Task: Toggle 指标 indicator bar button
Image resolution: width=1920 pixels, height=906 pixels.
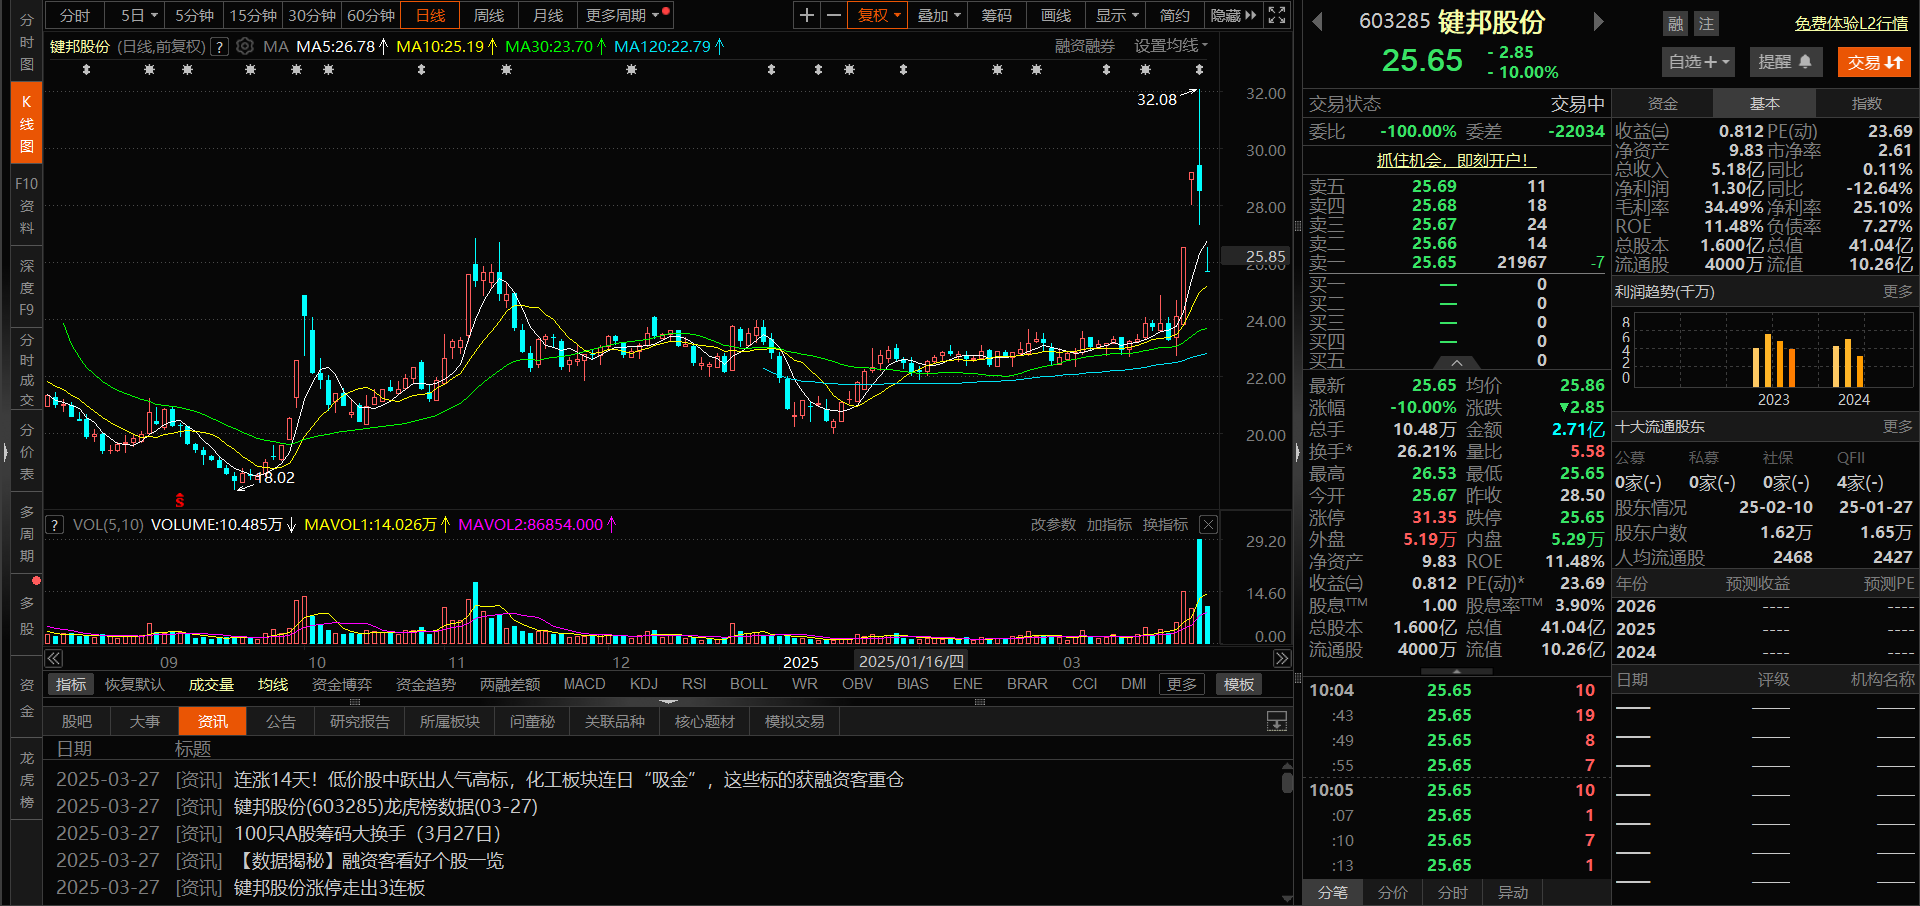Action: coord(71,684)
